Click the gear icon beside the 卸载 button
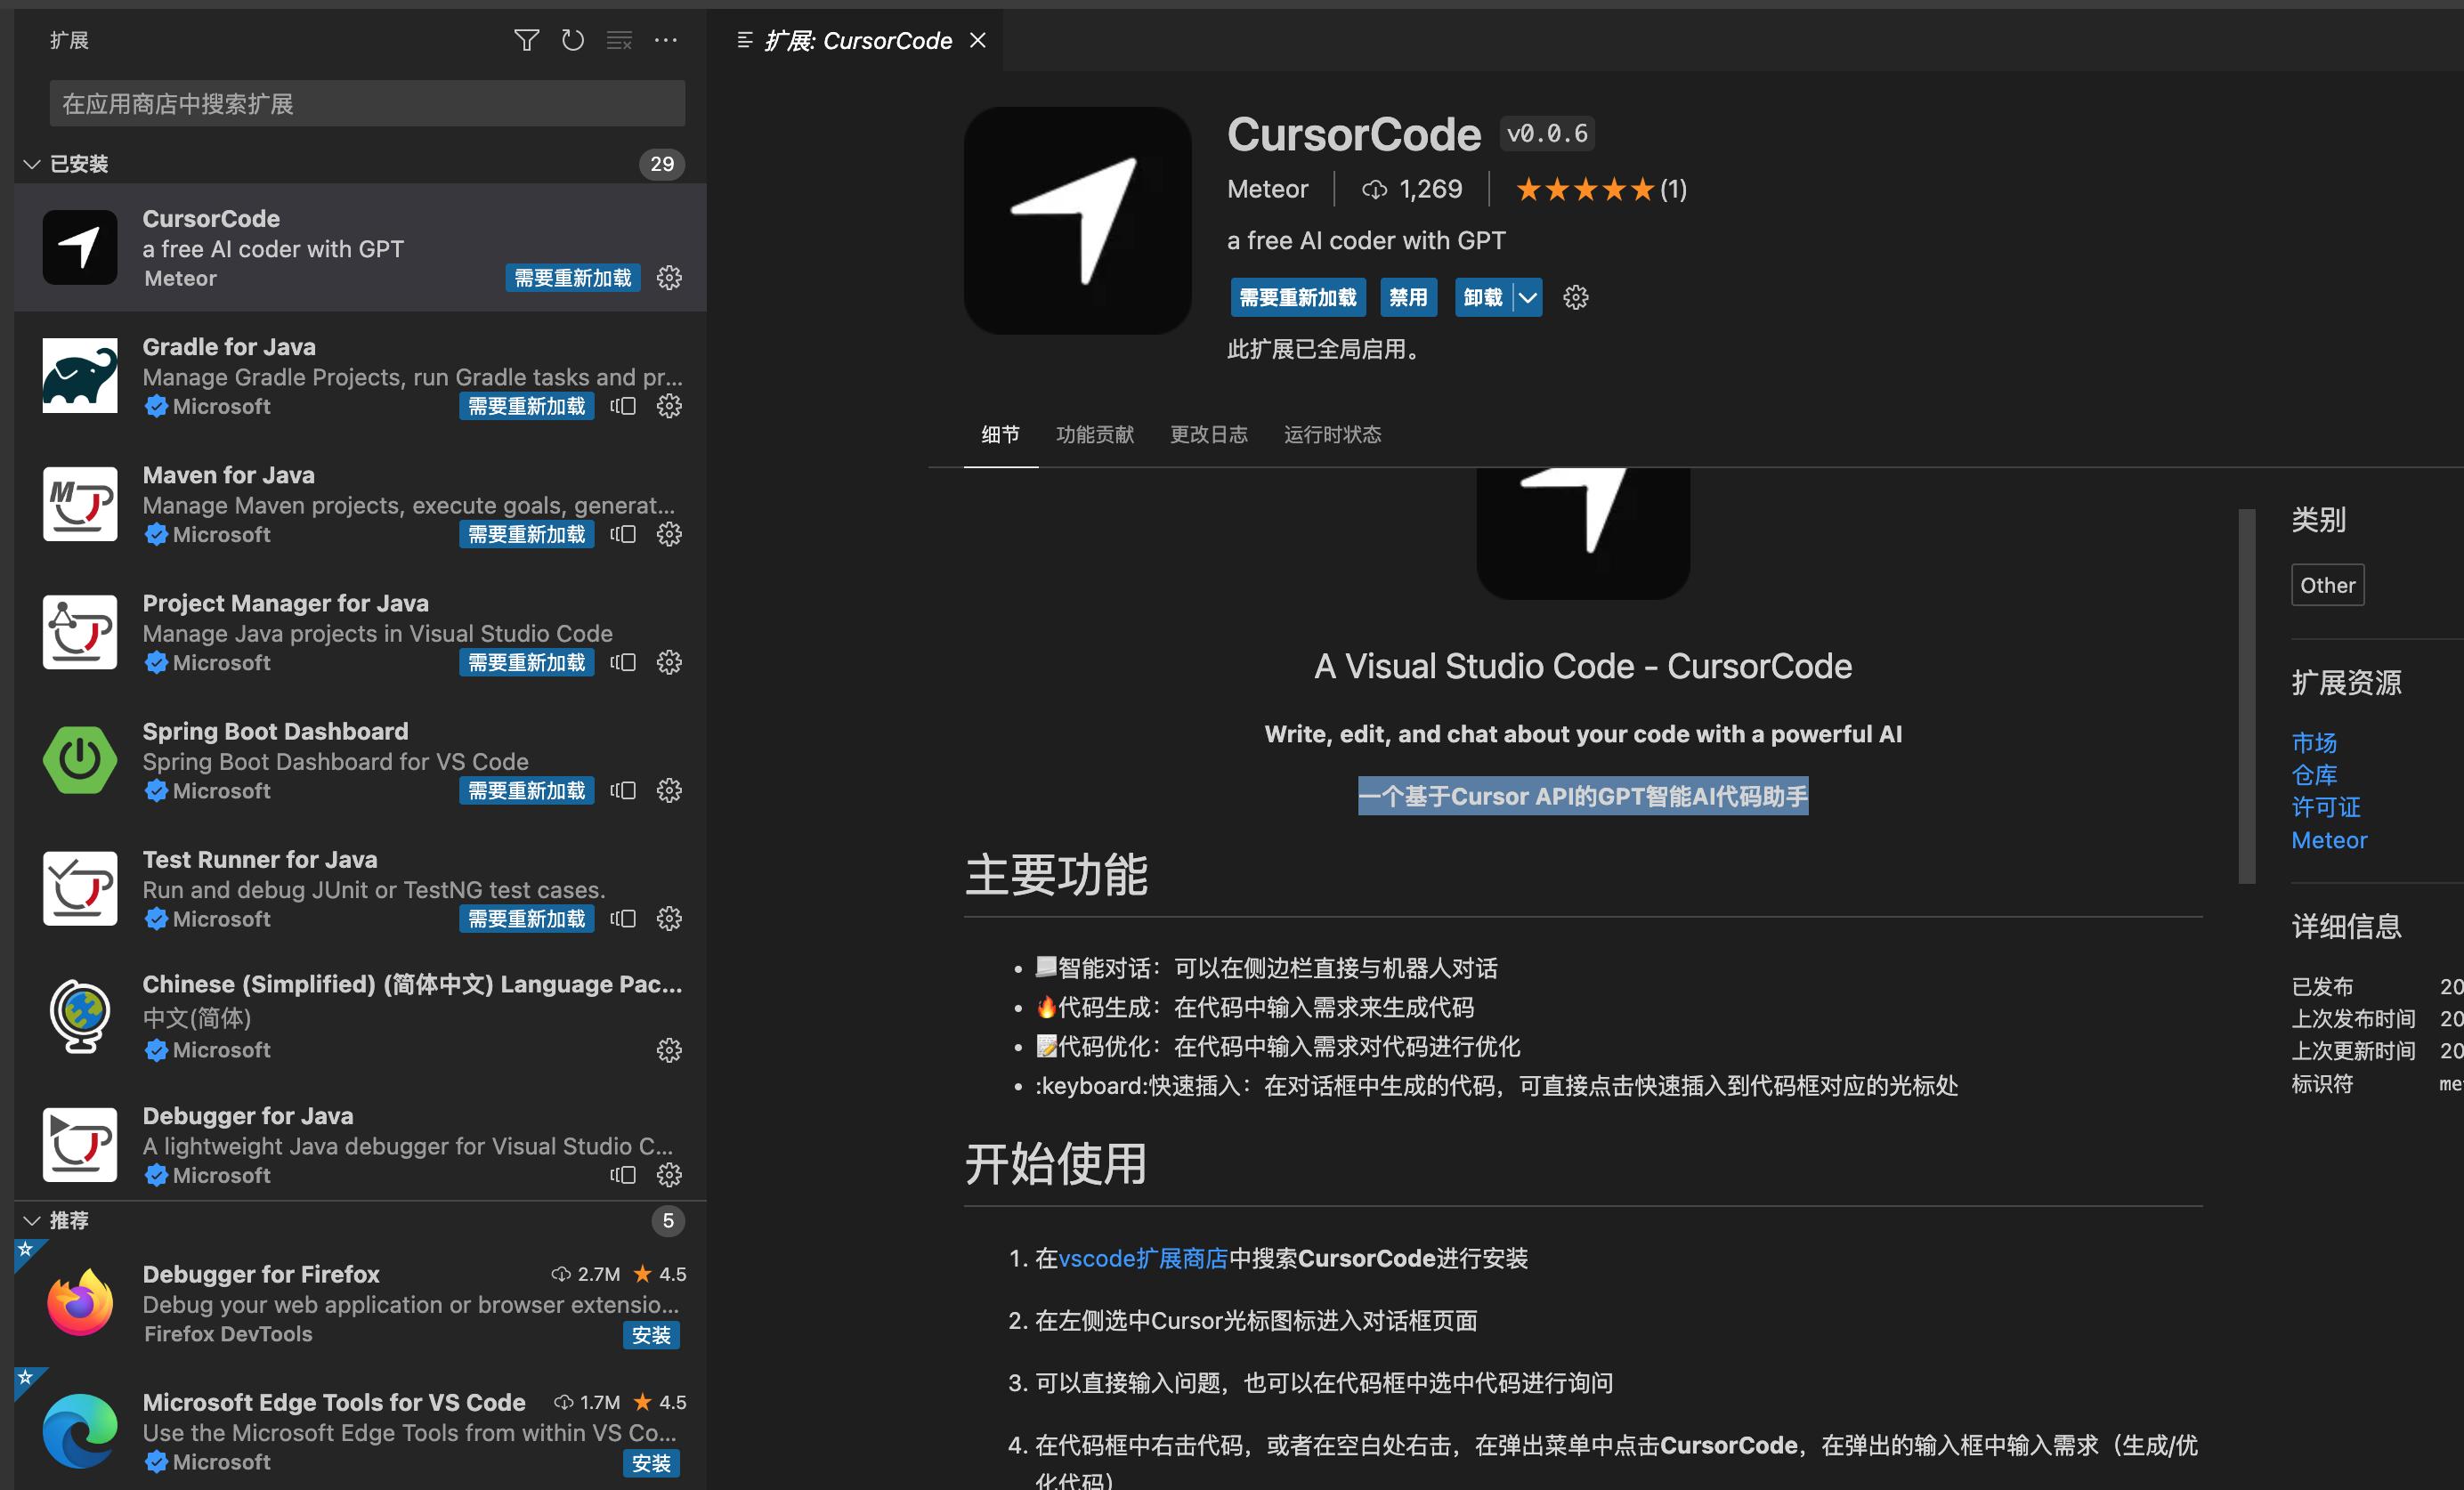 click(1576, 297)
